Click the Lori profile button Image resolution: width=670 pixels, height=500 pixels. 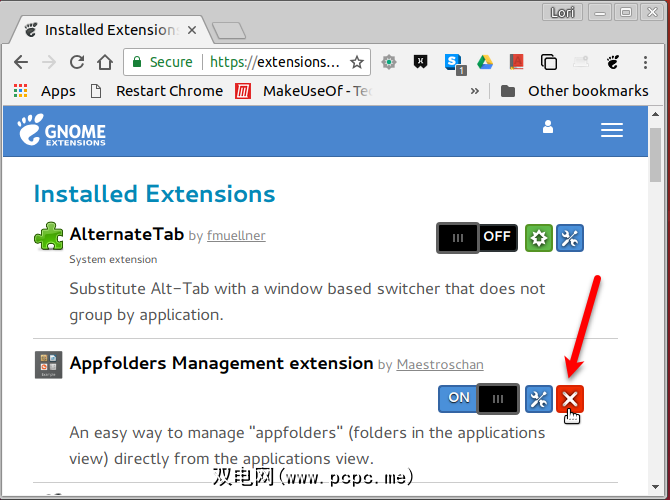tap(562, 12)
